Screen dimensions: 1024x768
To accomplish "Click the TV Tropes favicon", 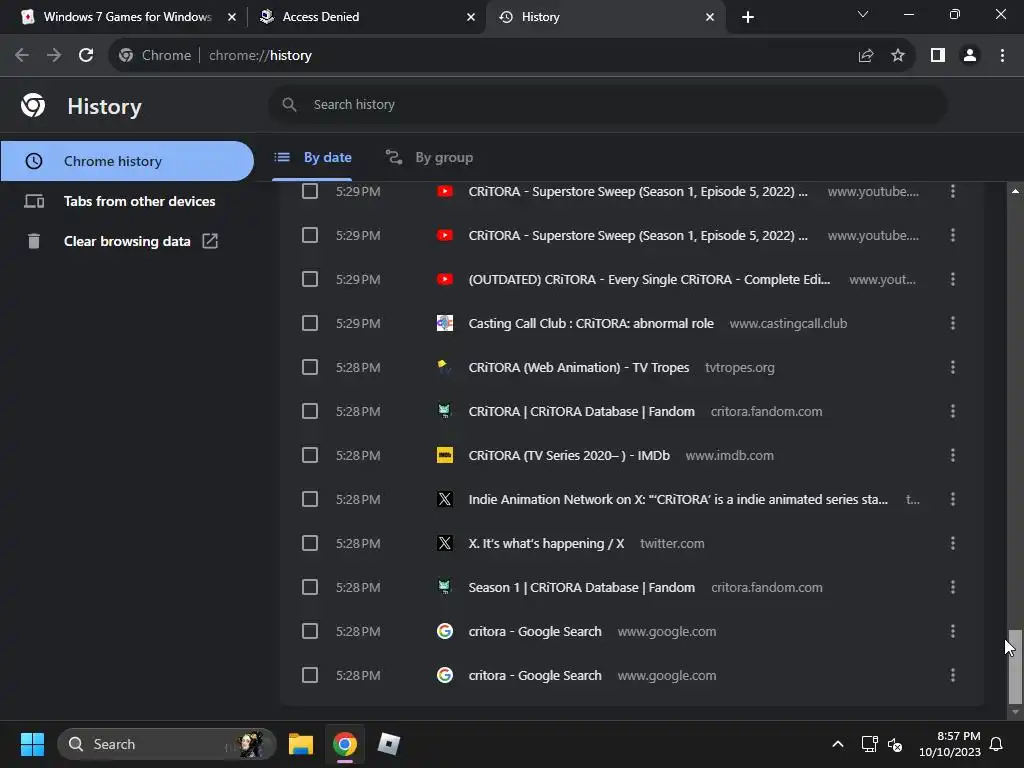I will point(445,367).
